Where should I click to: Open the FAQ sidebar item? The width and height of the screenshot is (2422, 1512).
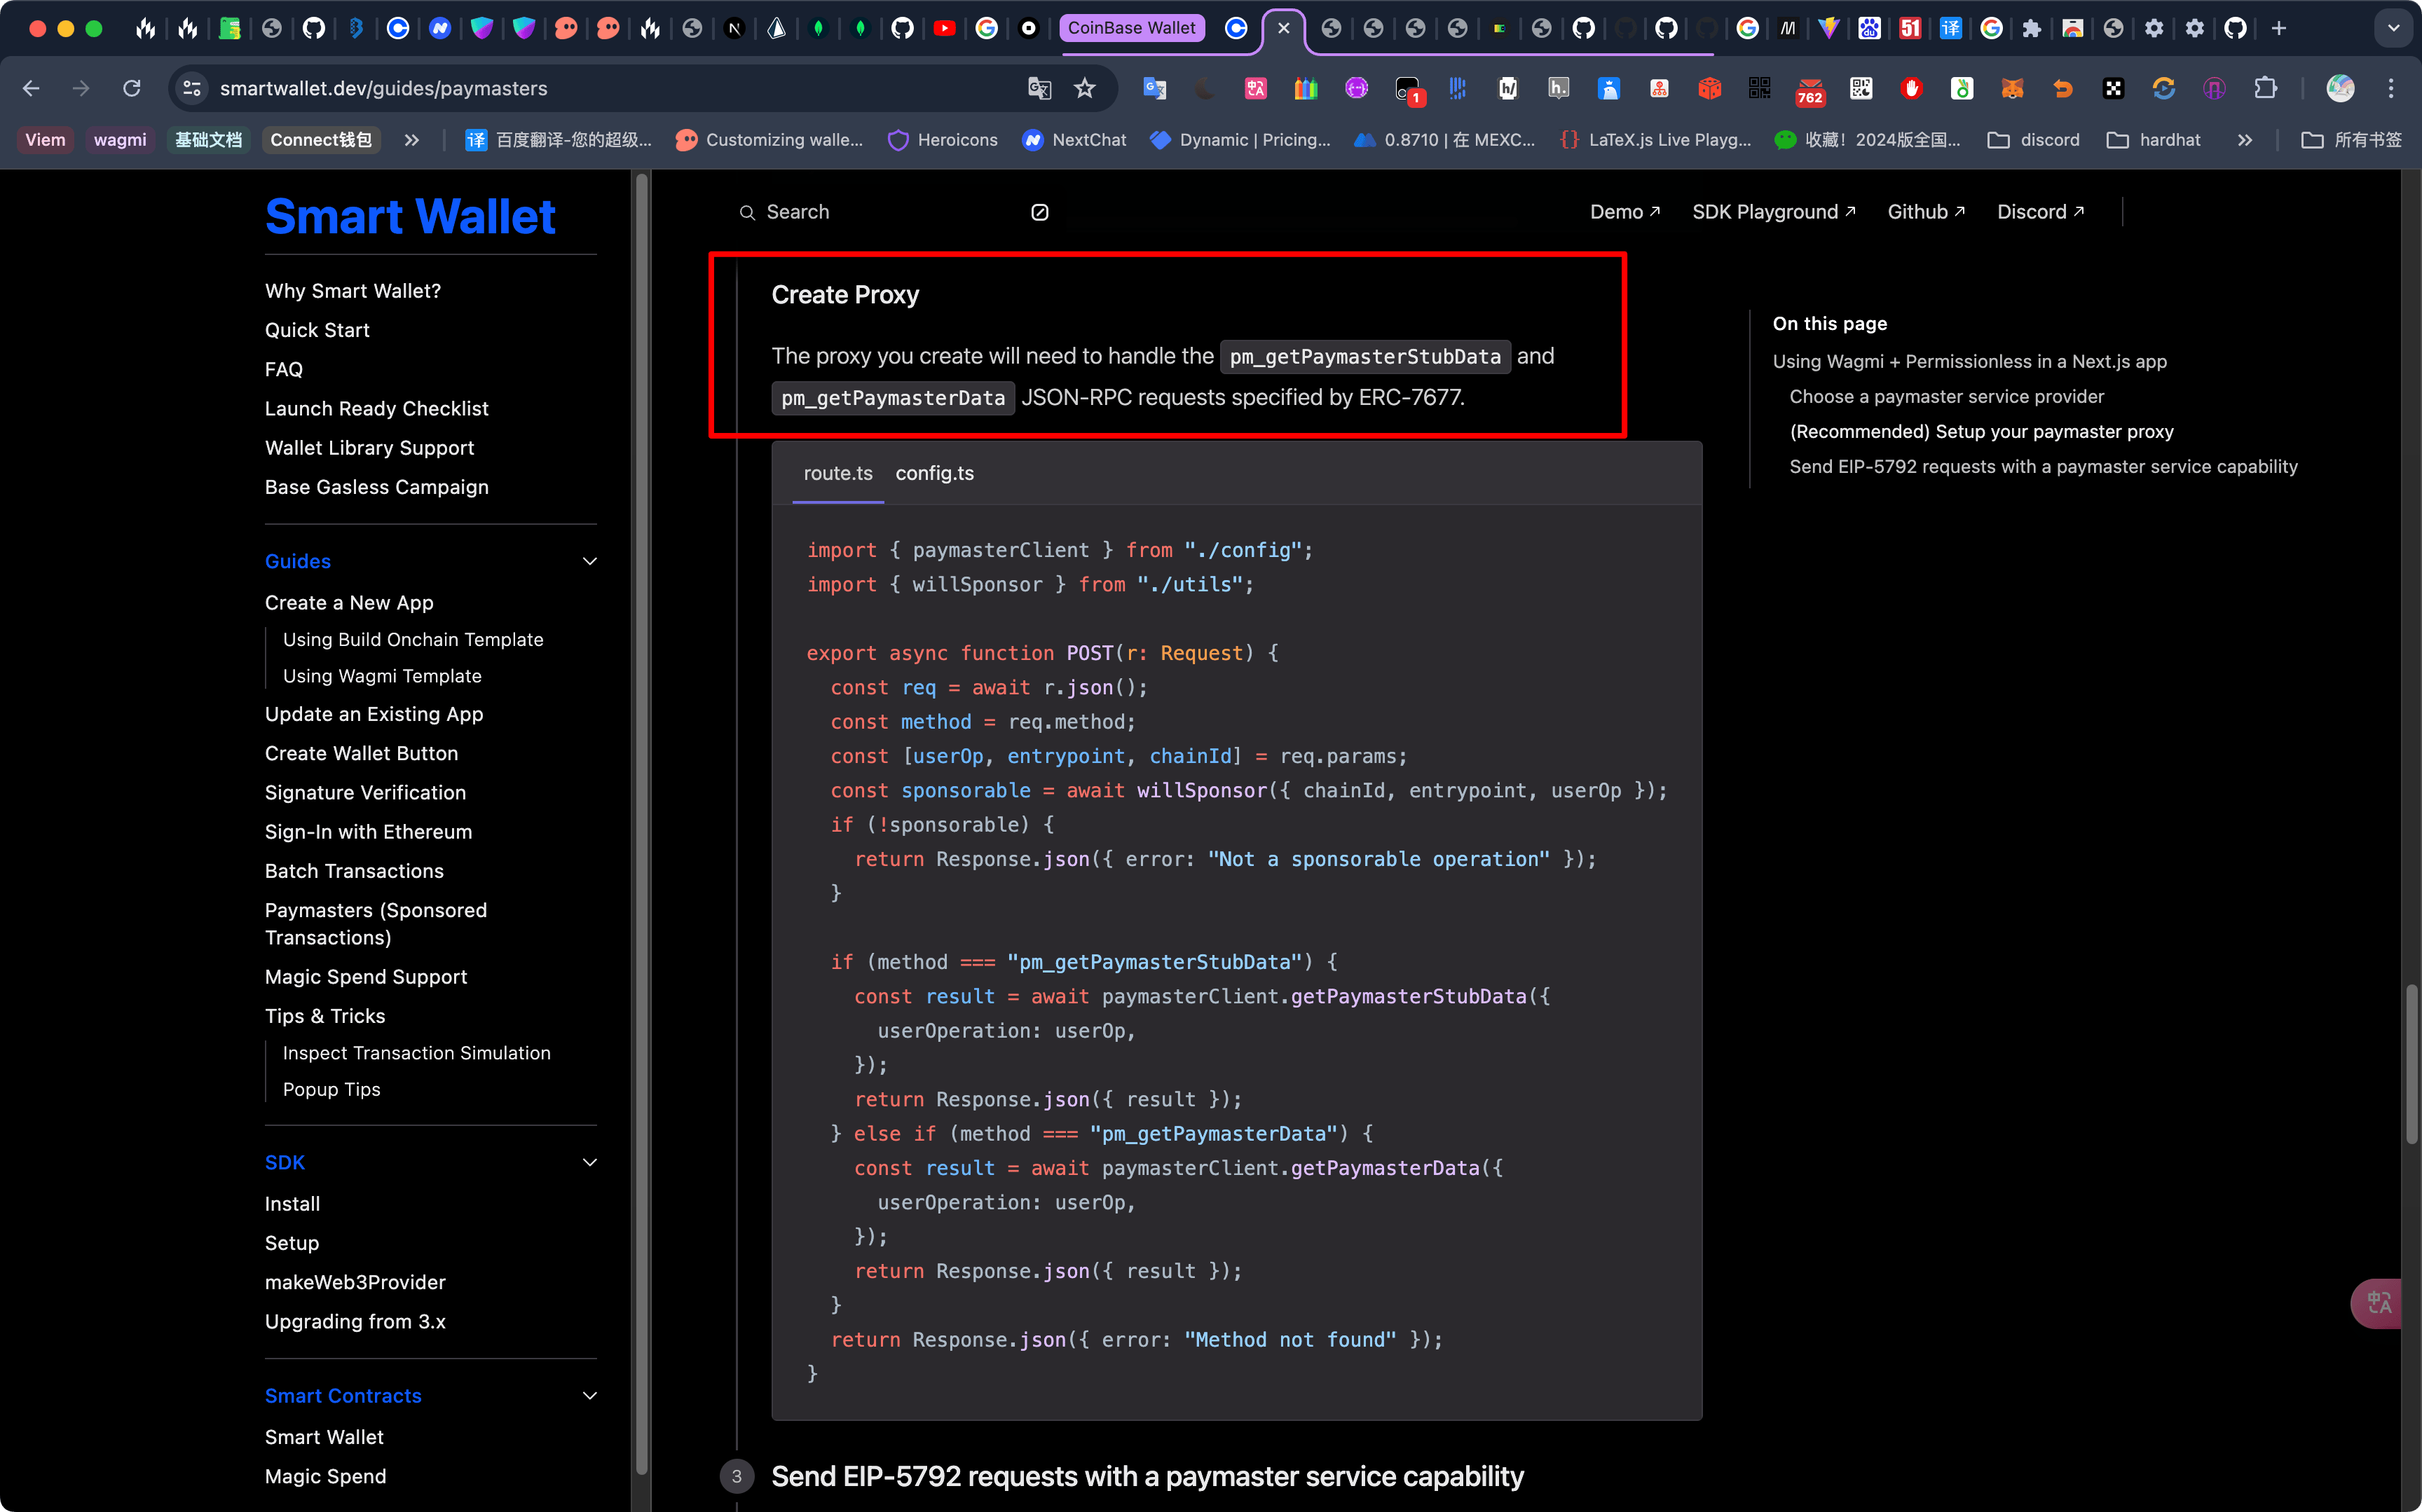[x=284, y=370]
